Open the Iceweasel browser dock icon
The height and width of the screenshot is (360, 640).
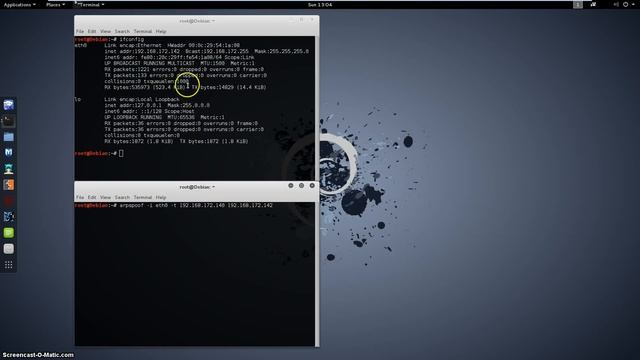9,105
